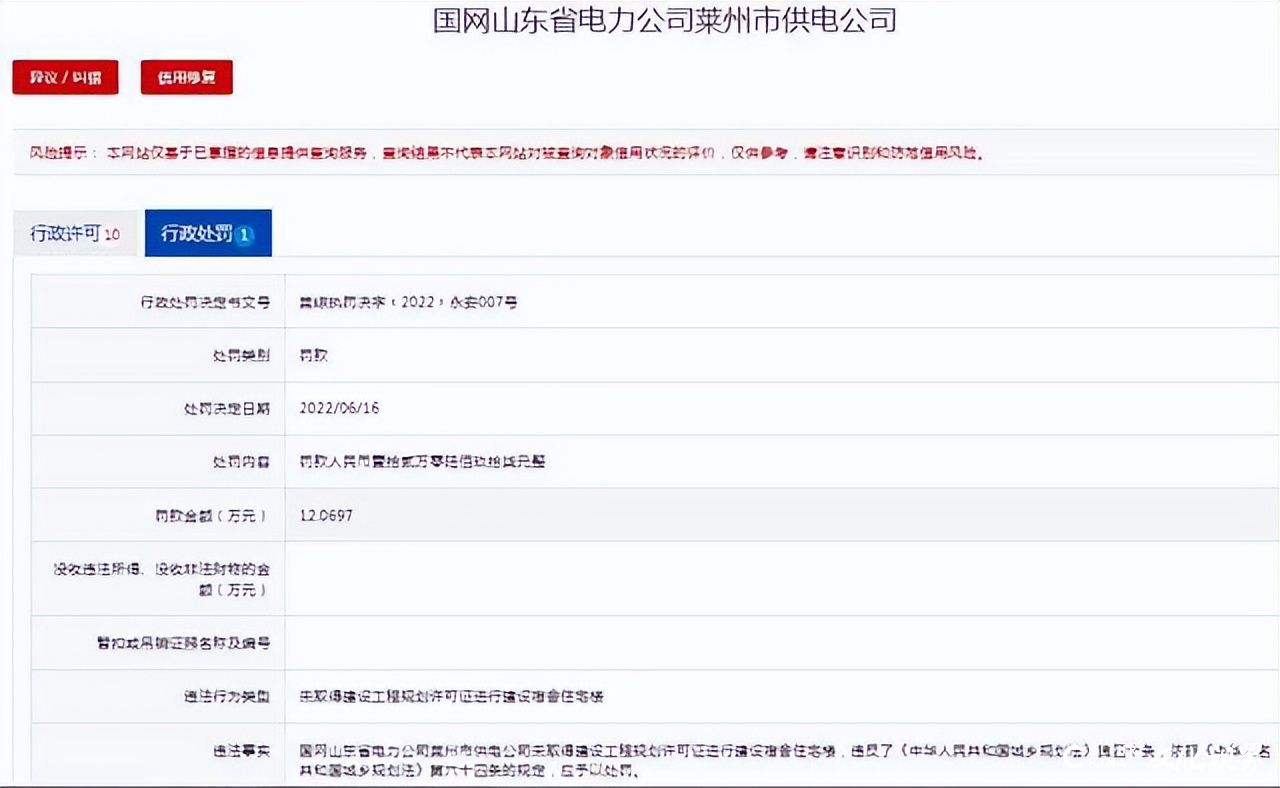1280x788 pixels.
Task: Switch to the 行政许可 tab
Action: point(75,234)
